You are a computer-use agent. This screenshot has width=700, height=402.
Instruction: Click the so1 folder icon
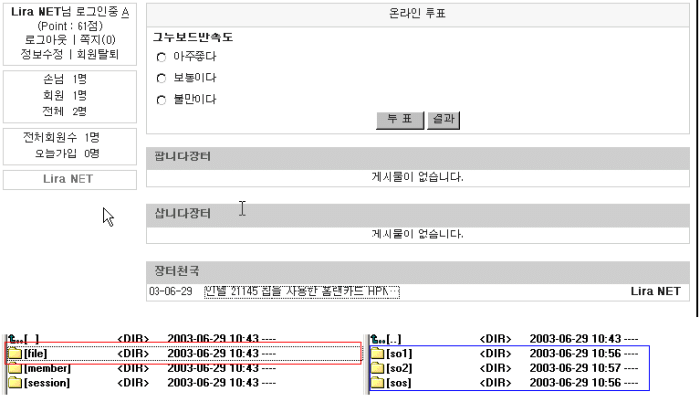pyautogui.click(x=378, y=353)
